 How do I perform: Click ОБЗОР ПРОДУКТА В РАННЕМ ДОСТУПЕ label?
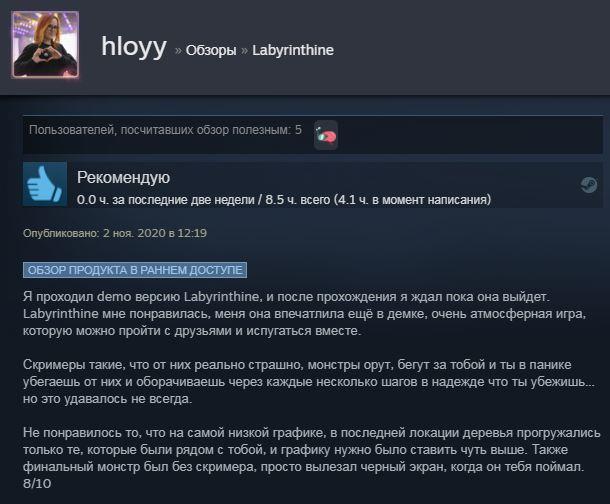(135, 270)
